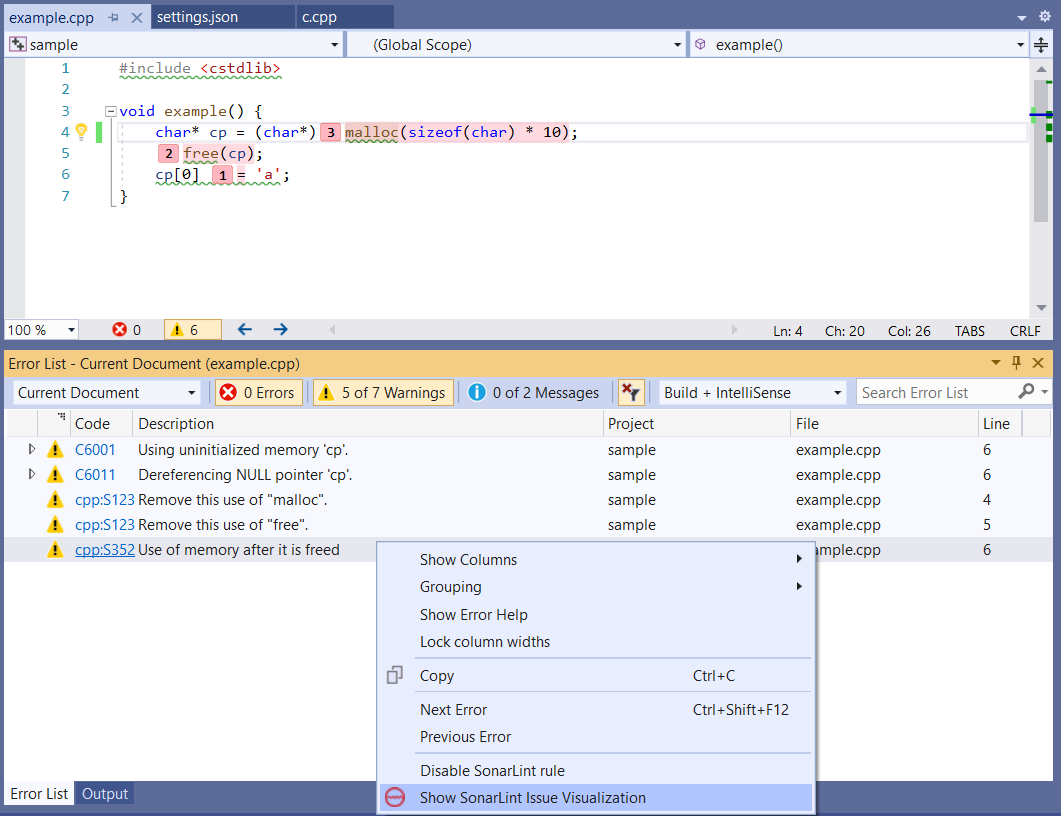Click the clear filters icon in Error List

(x=631, y=392)
